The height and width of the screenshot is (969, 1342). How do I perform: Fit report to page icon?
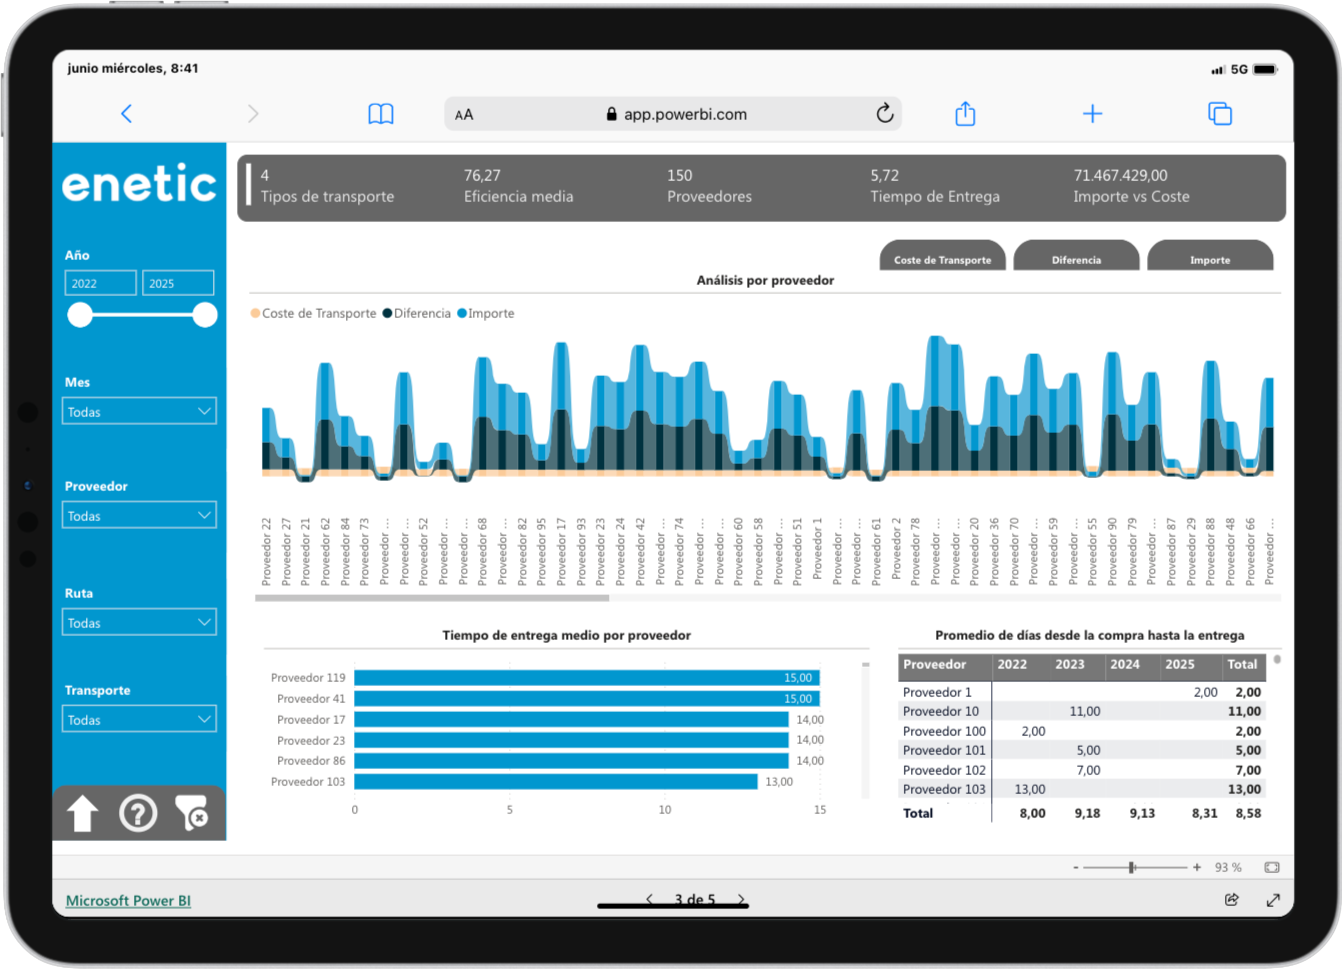click(1272, 867)
